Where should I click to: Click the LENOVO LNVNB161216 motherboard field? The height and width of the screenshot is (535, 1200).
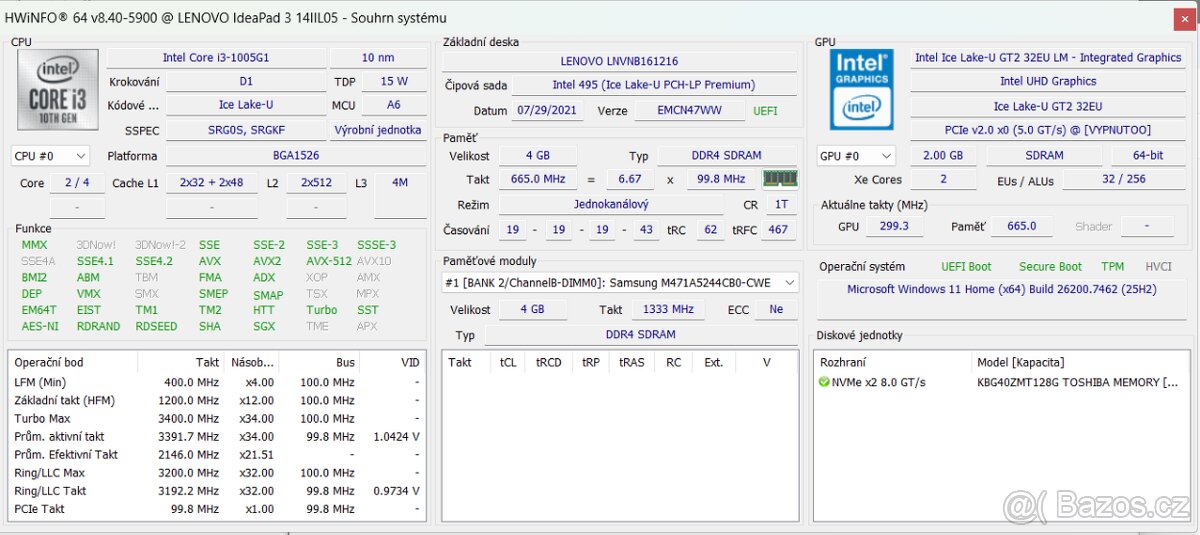click(x=619, y=61)
